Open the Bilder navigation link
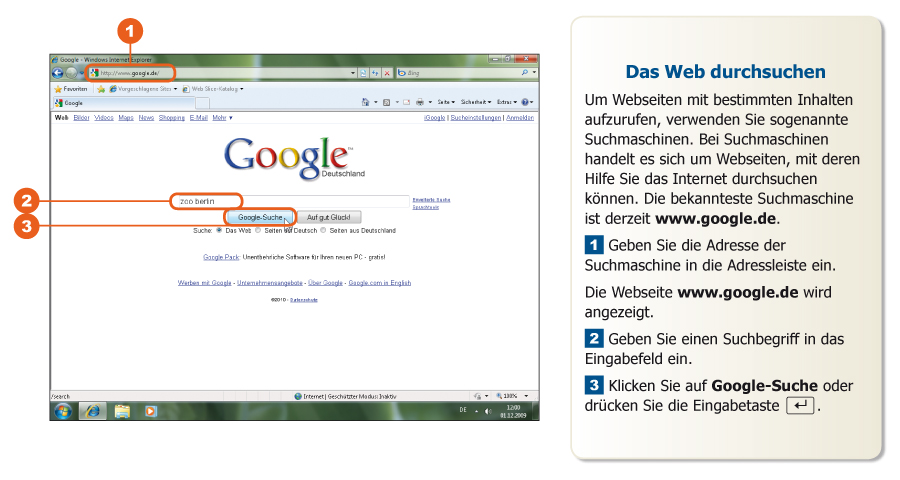 click(x=81, y=117)
